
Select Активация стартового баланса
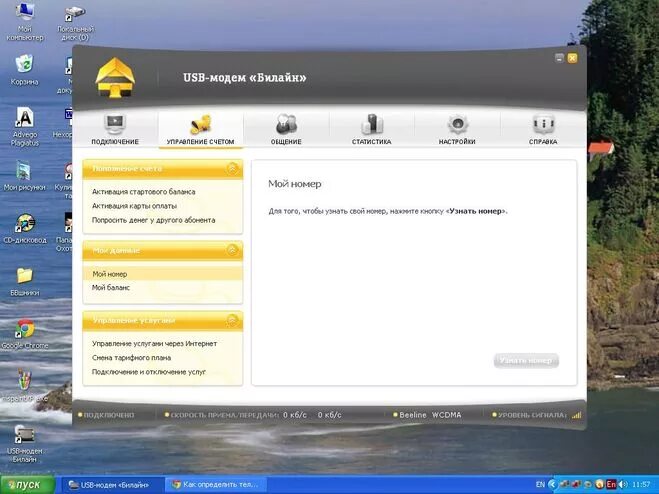tap(143, 192)
